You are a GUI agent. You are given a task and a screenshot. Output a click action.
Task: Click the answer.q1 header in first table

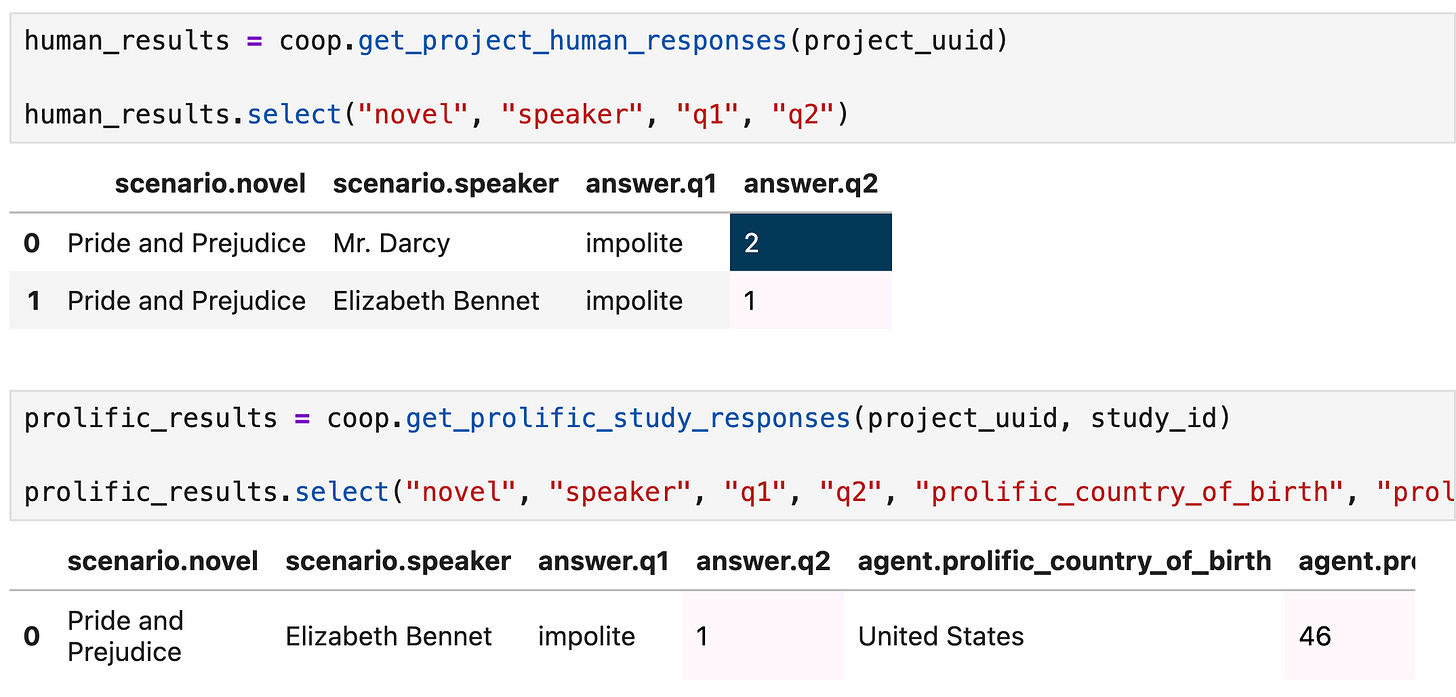pyautogui.click(x=651, y=184)
